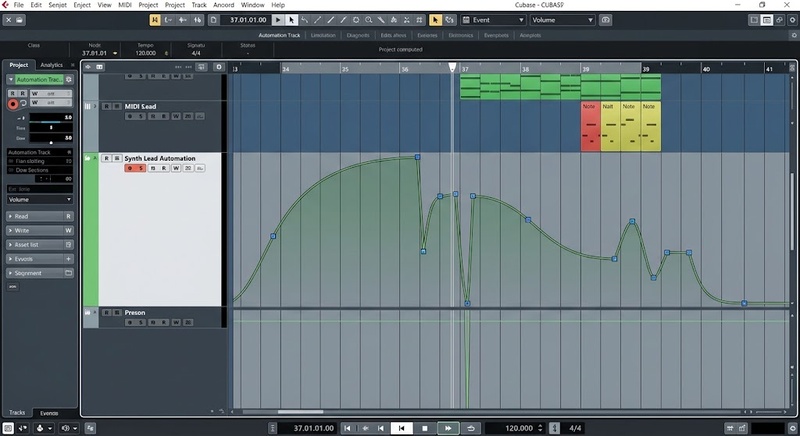Click the bottom-right setup gear icon
This screenshot has height=436, width=800.
click(x=792, y=428)
